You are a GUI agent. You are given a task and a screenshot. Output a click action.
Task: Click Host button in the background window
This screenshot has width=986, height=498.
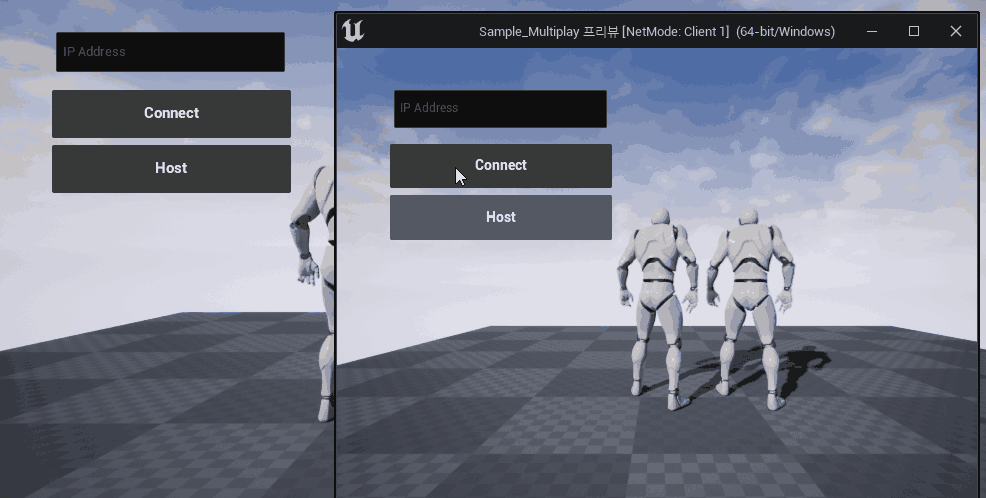171,169
